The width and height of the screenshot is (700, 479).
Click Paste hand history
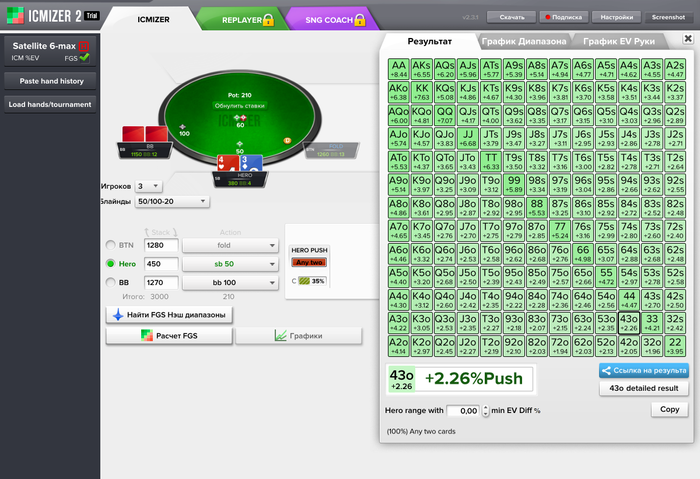coord(50,81)
